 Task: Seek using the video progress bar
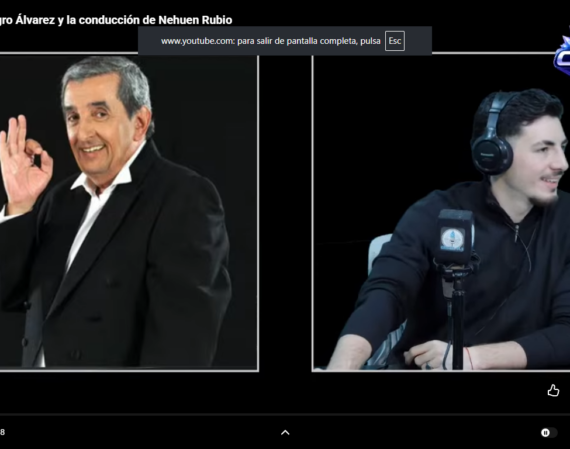[x=285, y=414]
